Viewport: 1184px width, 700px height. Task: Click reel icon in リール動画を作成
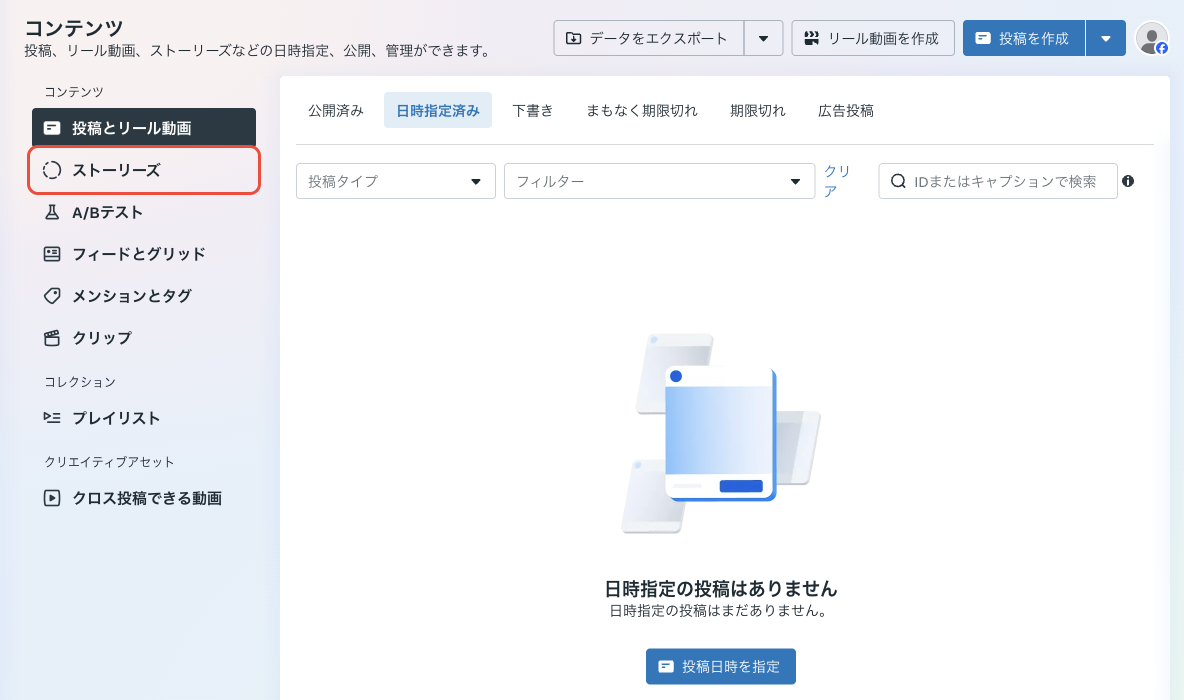812,38
